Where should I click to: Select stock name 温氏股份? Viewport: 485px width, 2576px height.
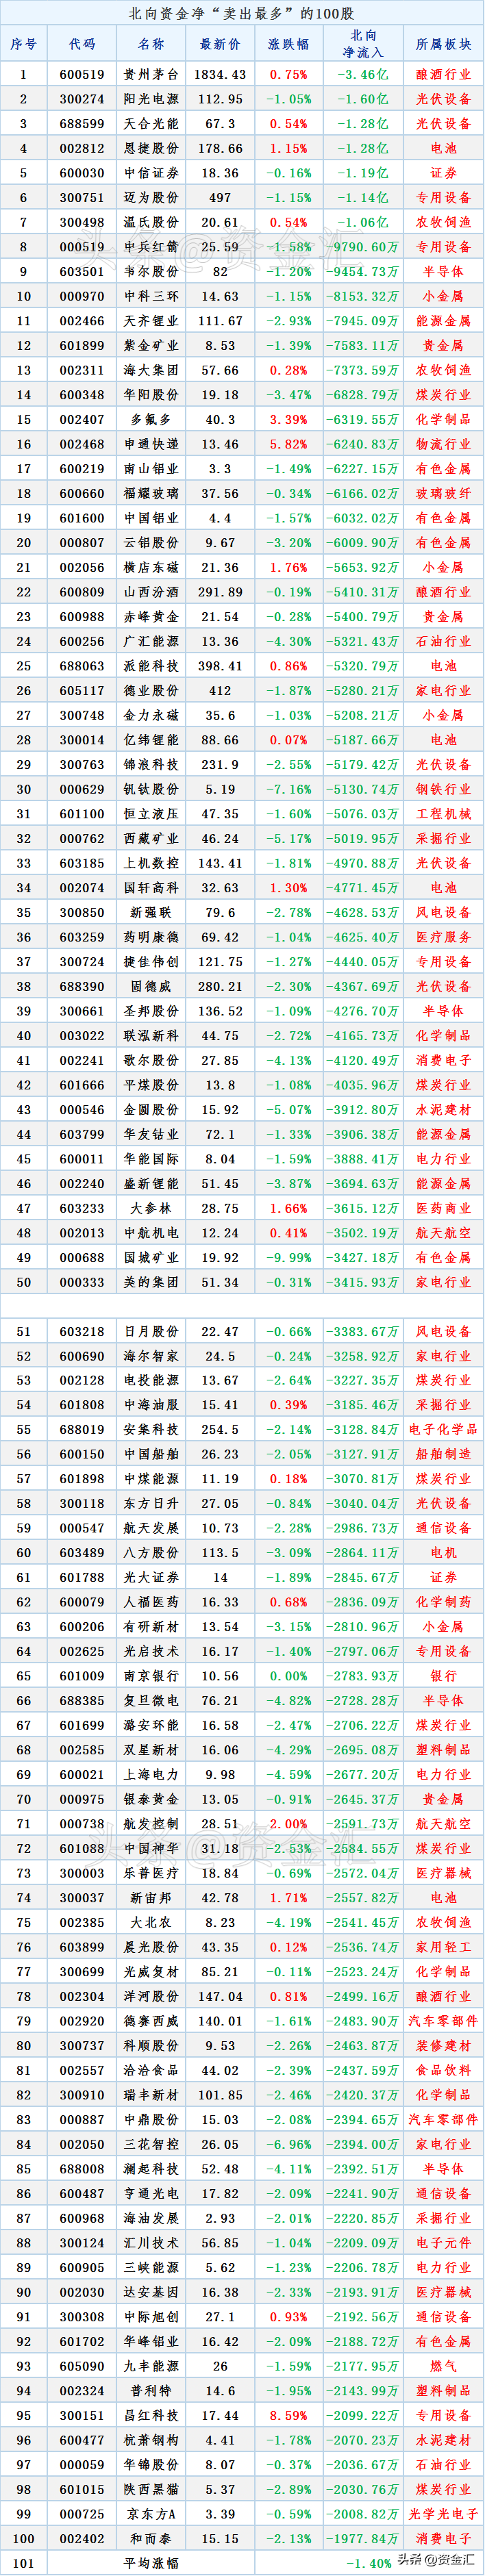point(151,222)
